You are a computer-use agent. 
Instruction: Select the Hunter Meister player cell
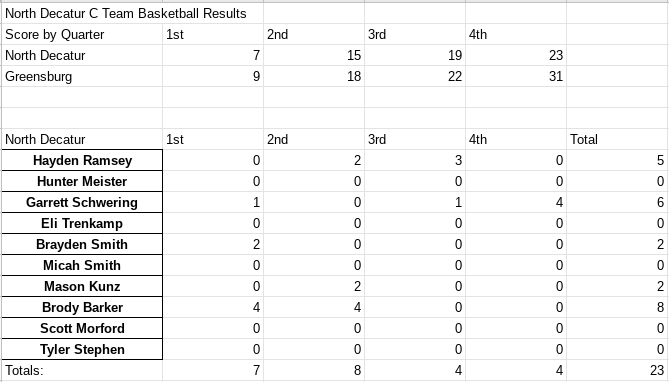[x=82, y=181]
